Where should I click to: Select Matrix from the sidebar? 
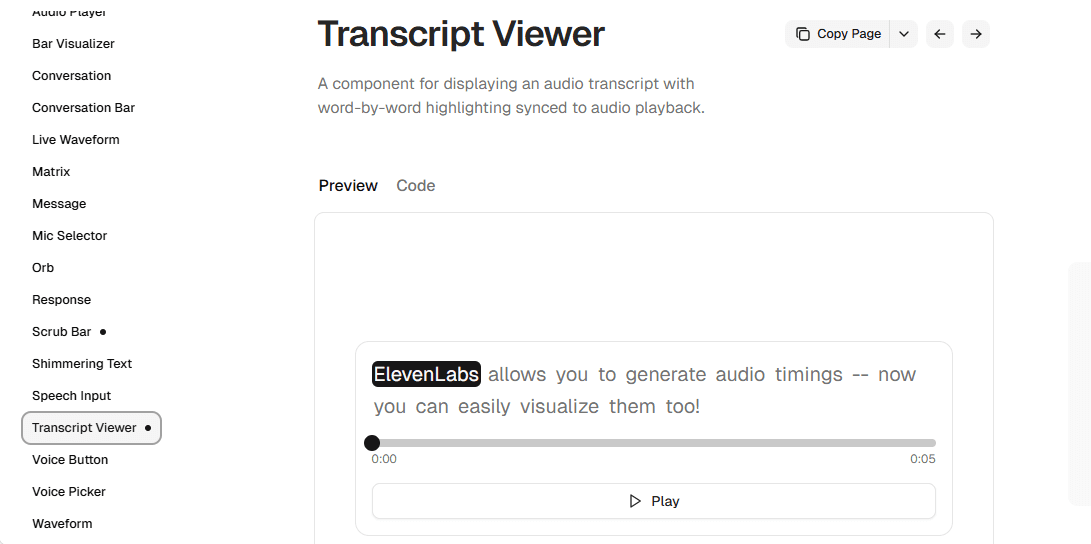tap(51, 172)
